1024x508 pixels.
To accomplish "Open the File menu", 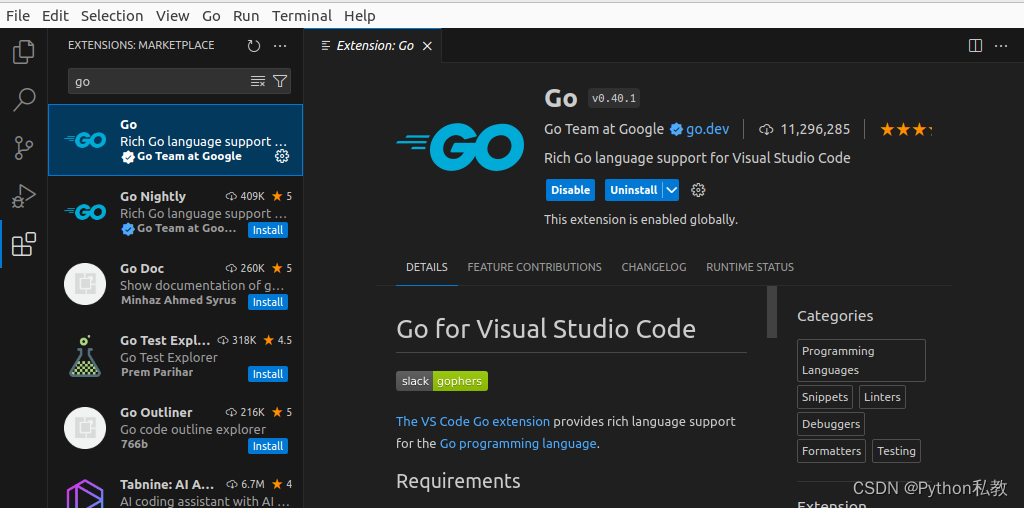I will tap(18, 16).
